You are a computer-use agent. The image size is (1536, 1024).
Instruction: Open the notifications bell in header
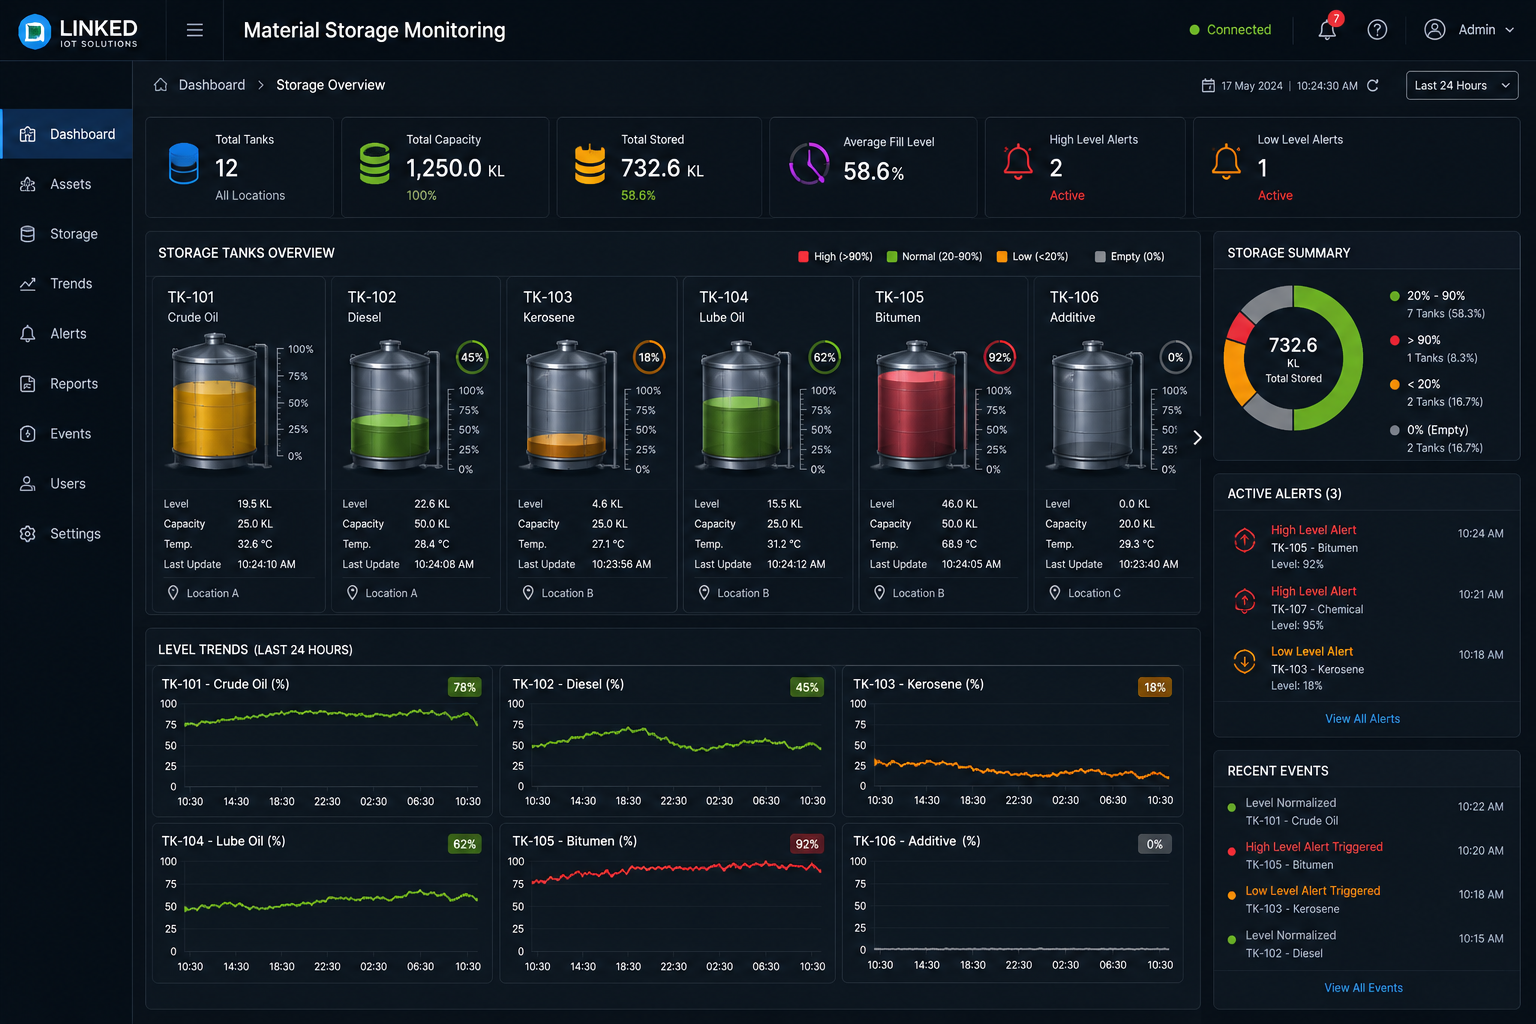[1328, 29]
